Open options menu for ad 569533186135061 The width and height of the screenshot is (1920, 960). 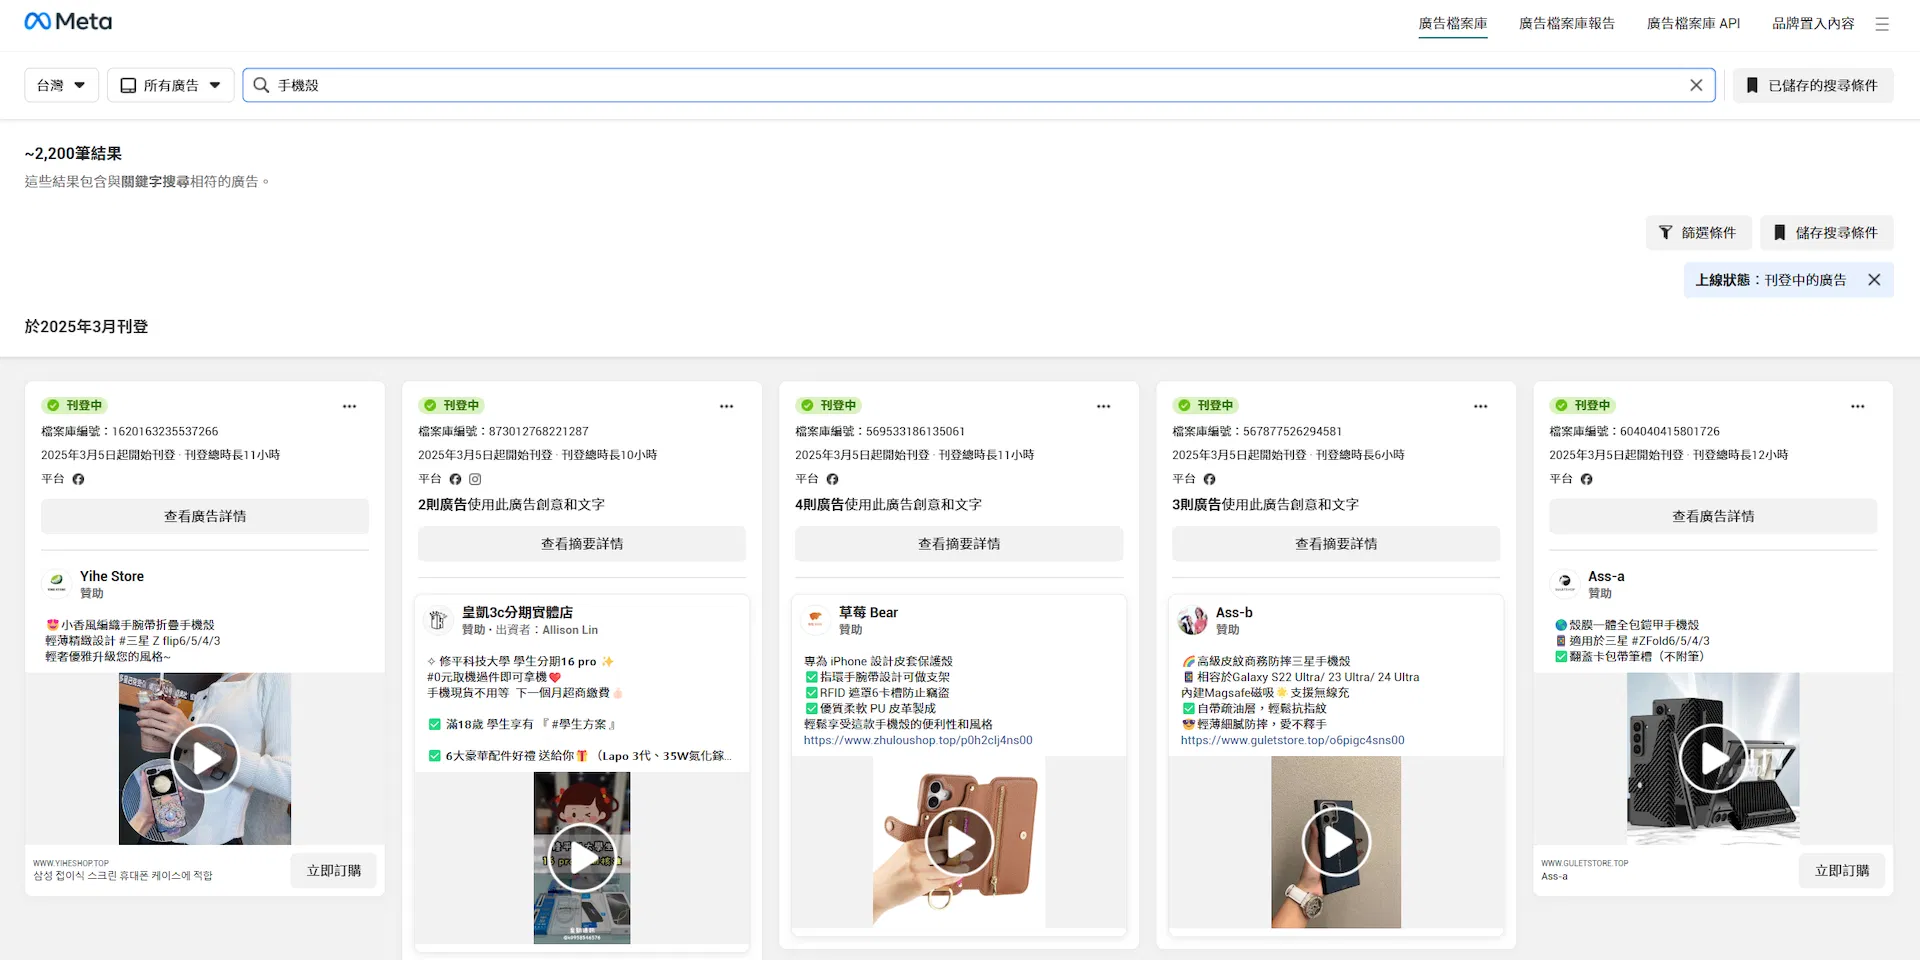click(x=1104, y=406)
